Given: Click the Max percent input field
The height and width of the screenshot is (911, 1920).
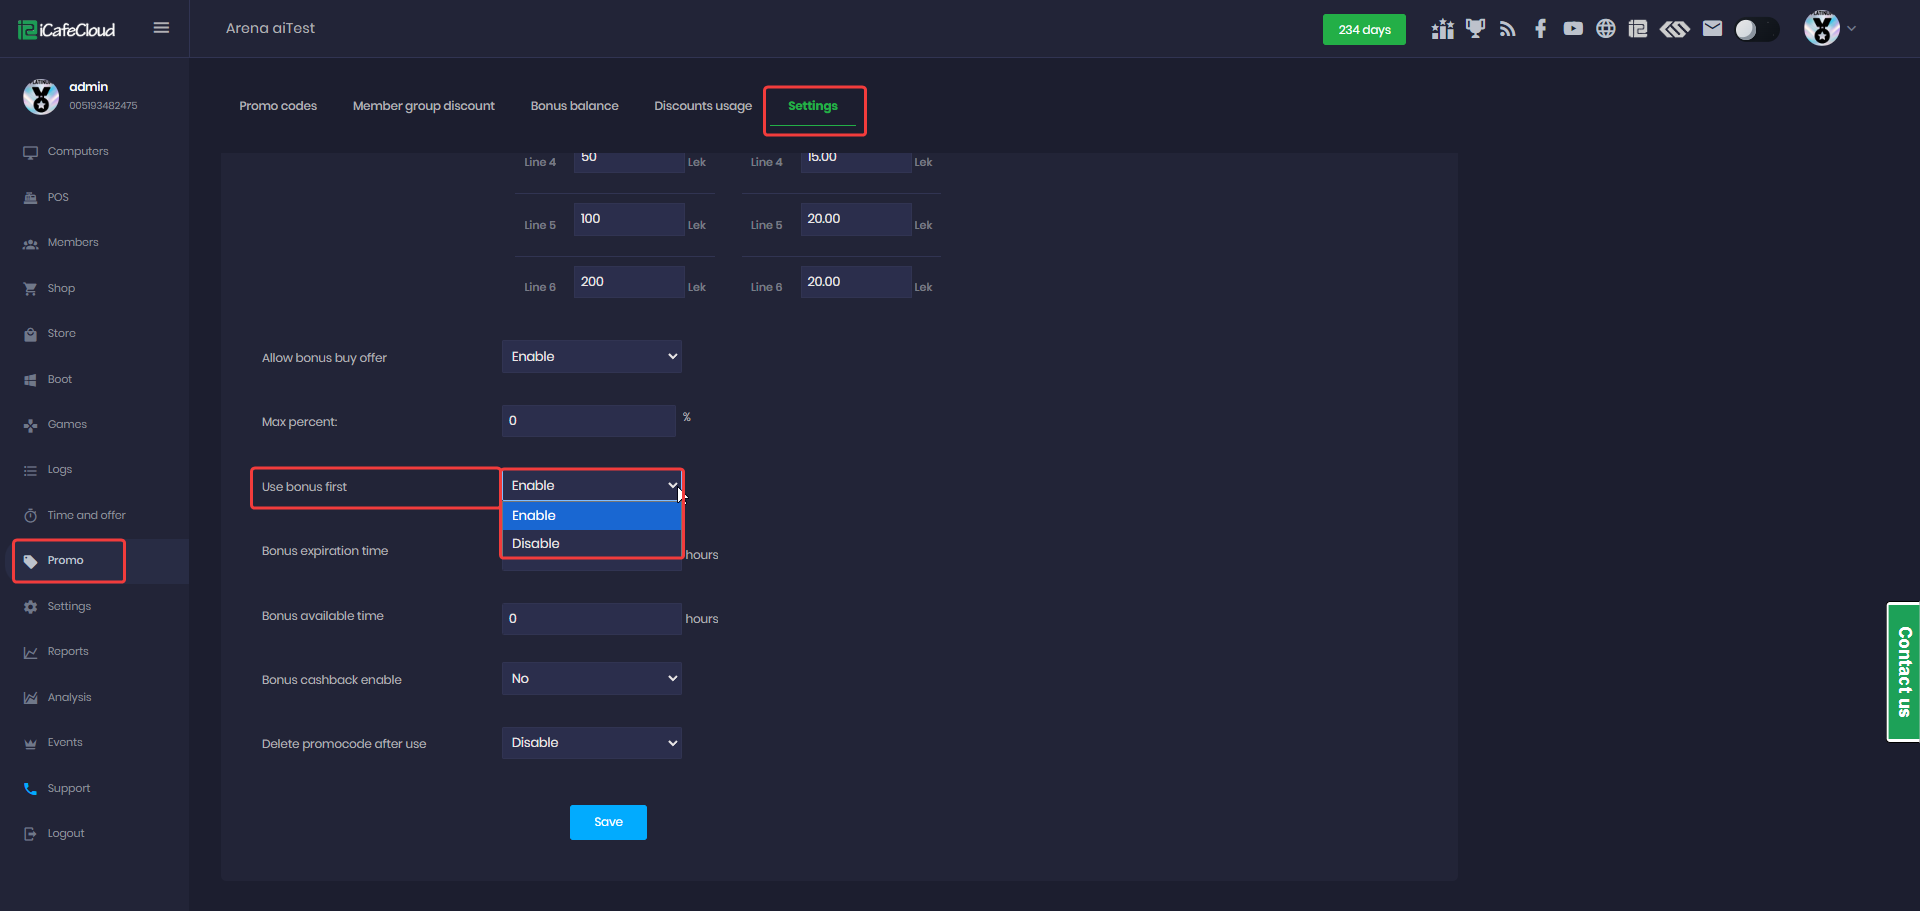Looking at the screenshot, I should [588, 421].
